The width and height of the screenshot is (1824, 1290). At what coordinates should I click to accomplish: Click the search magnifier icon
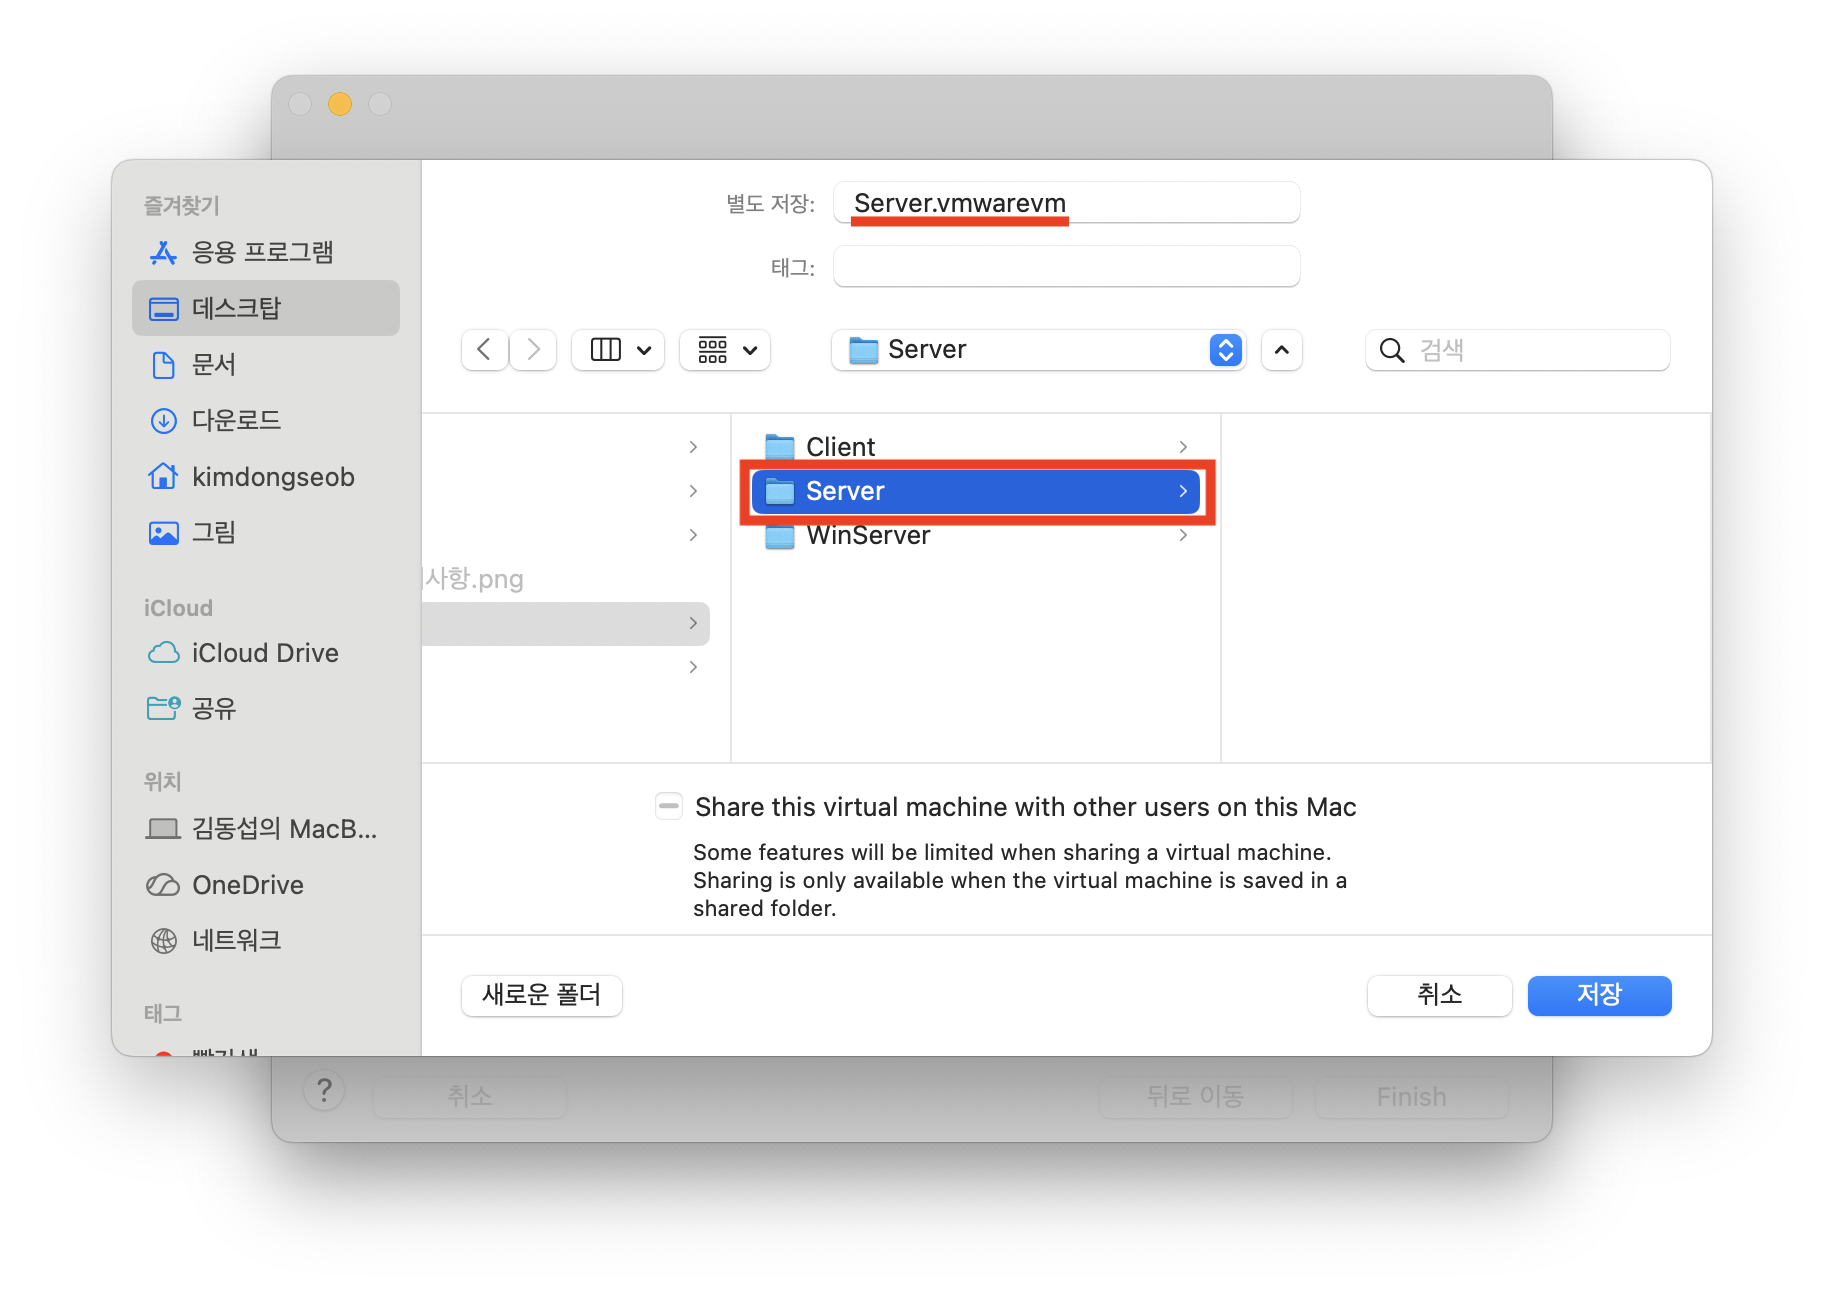click(x=1391, y=350)
